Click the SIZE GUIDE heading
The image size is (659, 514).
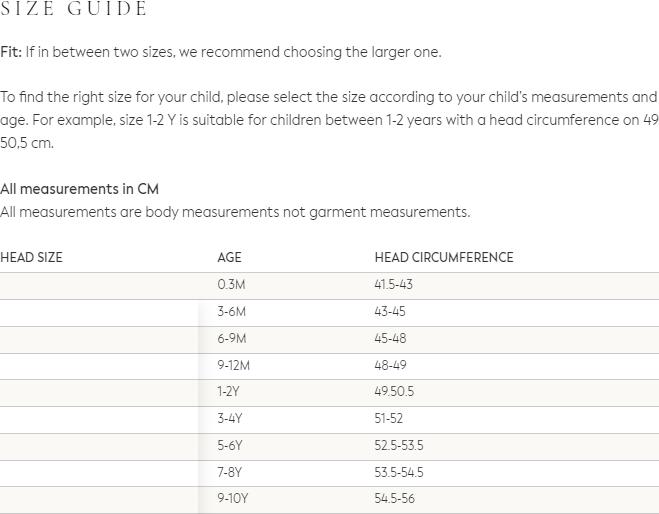tap(74, 9)
